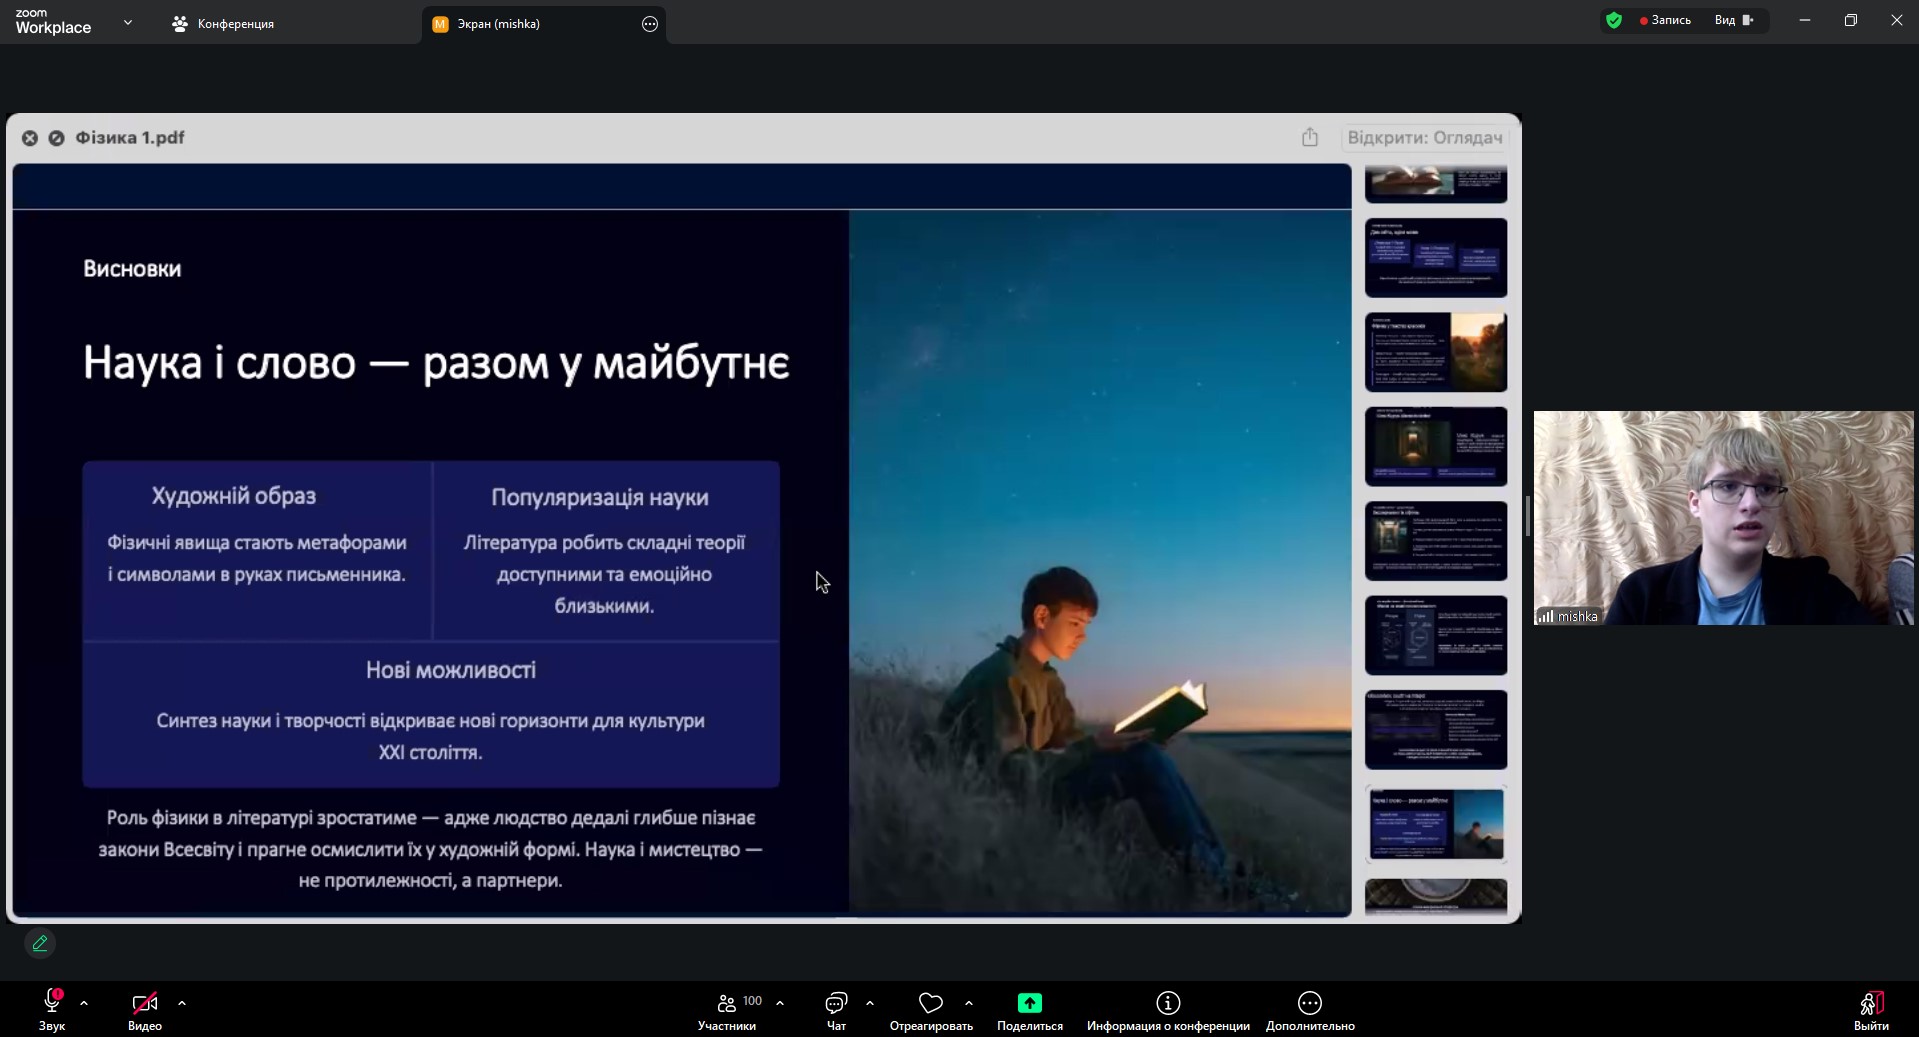Open Zoom Workplace dropdown chevron

127,22
